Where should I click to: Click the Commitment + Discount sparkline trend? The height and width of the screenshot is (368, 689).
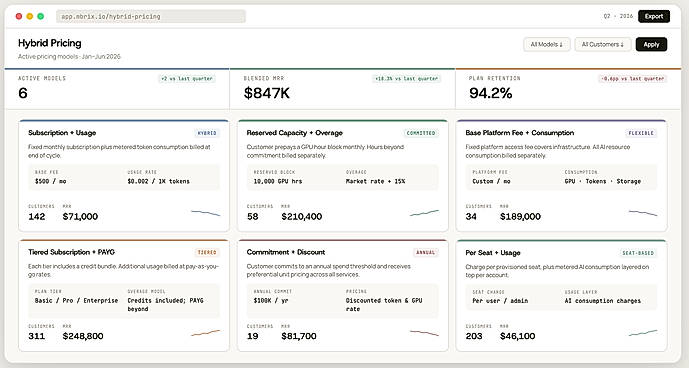click(424, 333)
